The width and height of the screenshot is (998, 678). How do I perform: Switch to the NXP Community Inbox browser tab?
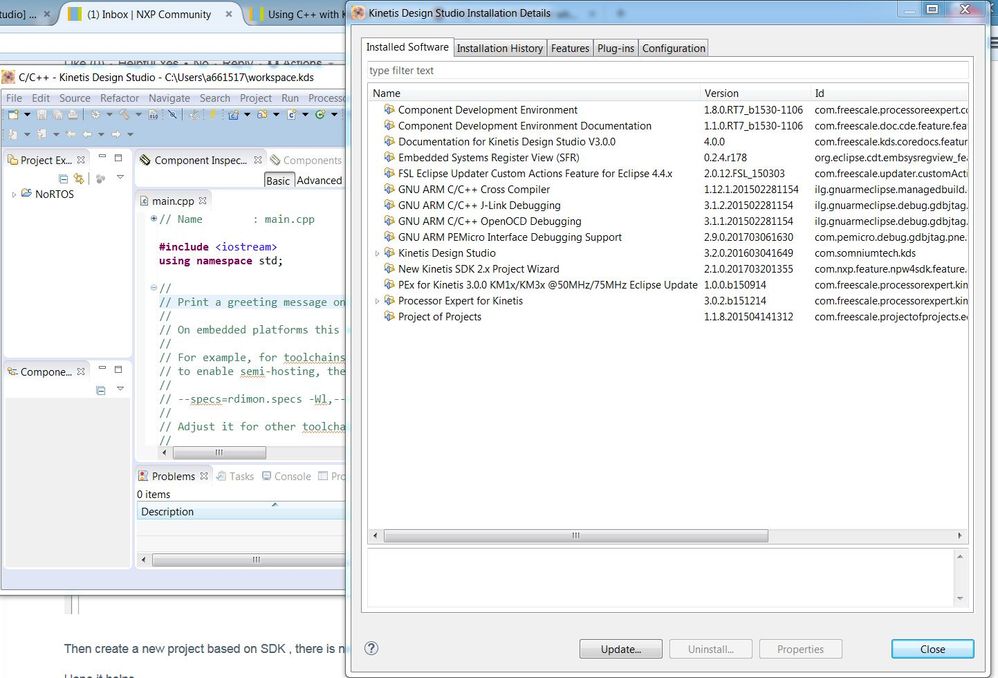click(149, 14)
